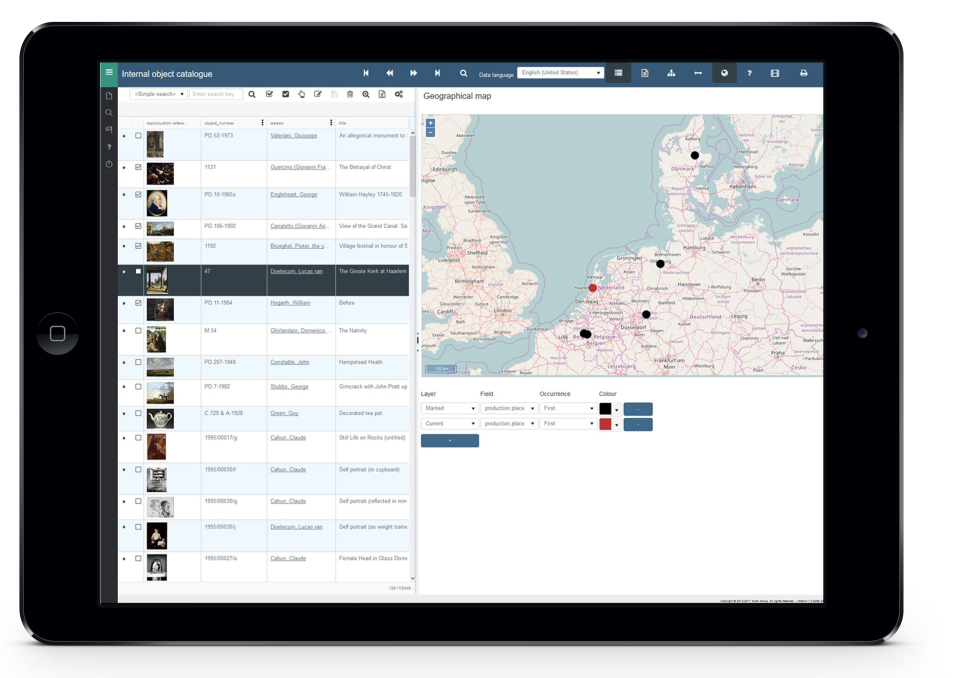The image size is (960, 678).
Task: Click the help question mark icon
Action: point(749,73)
